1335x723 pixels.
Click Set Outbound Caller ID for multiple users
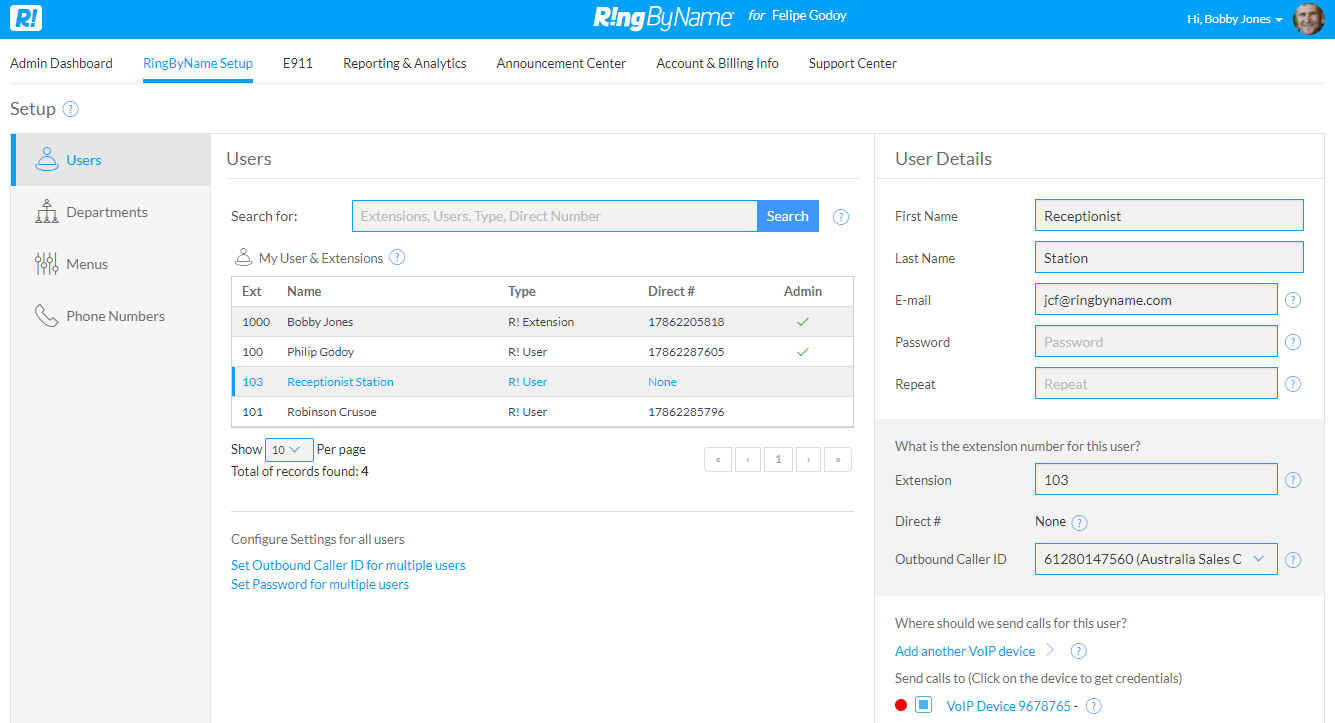tap(348, 565)
